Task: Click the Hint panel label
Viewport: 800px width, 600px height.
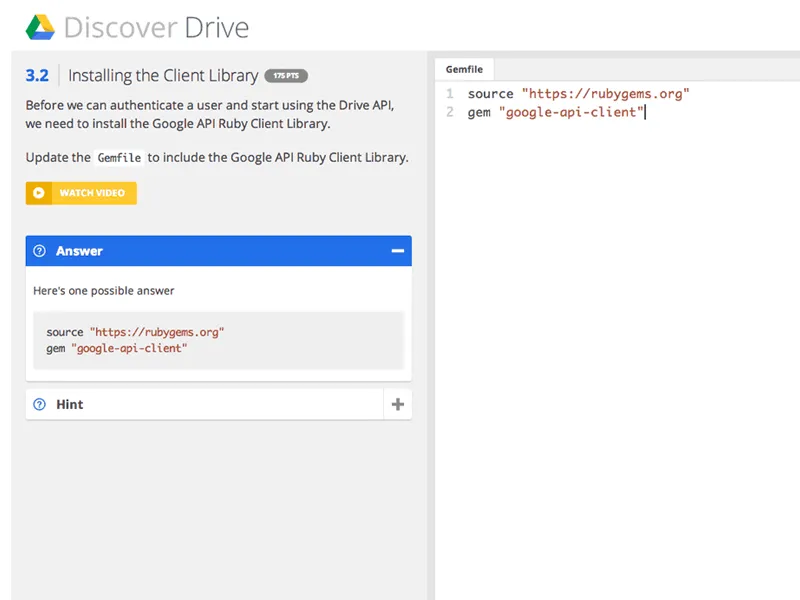Action: 70,404
